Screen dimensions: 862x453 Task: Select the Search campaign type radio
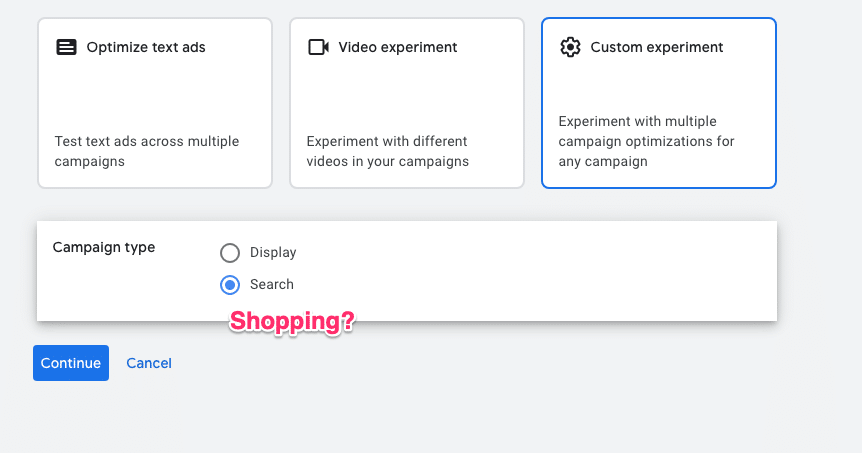[x=230, y=285]
